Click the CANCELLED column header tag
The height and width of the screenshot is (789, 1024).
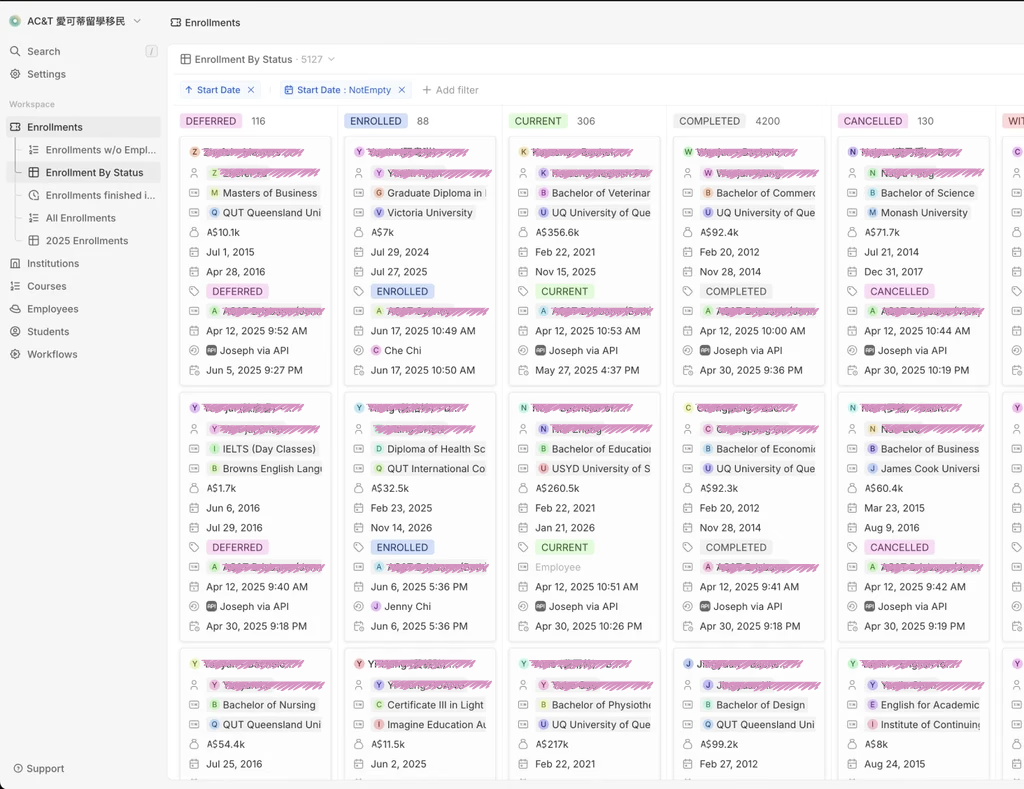pyautogui.click(x=873, y=121)
